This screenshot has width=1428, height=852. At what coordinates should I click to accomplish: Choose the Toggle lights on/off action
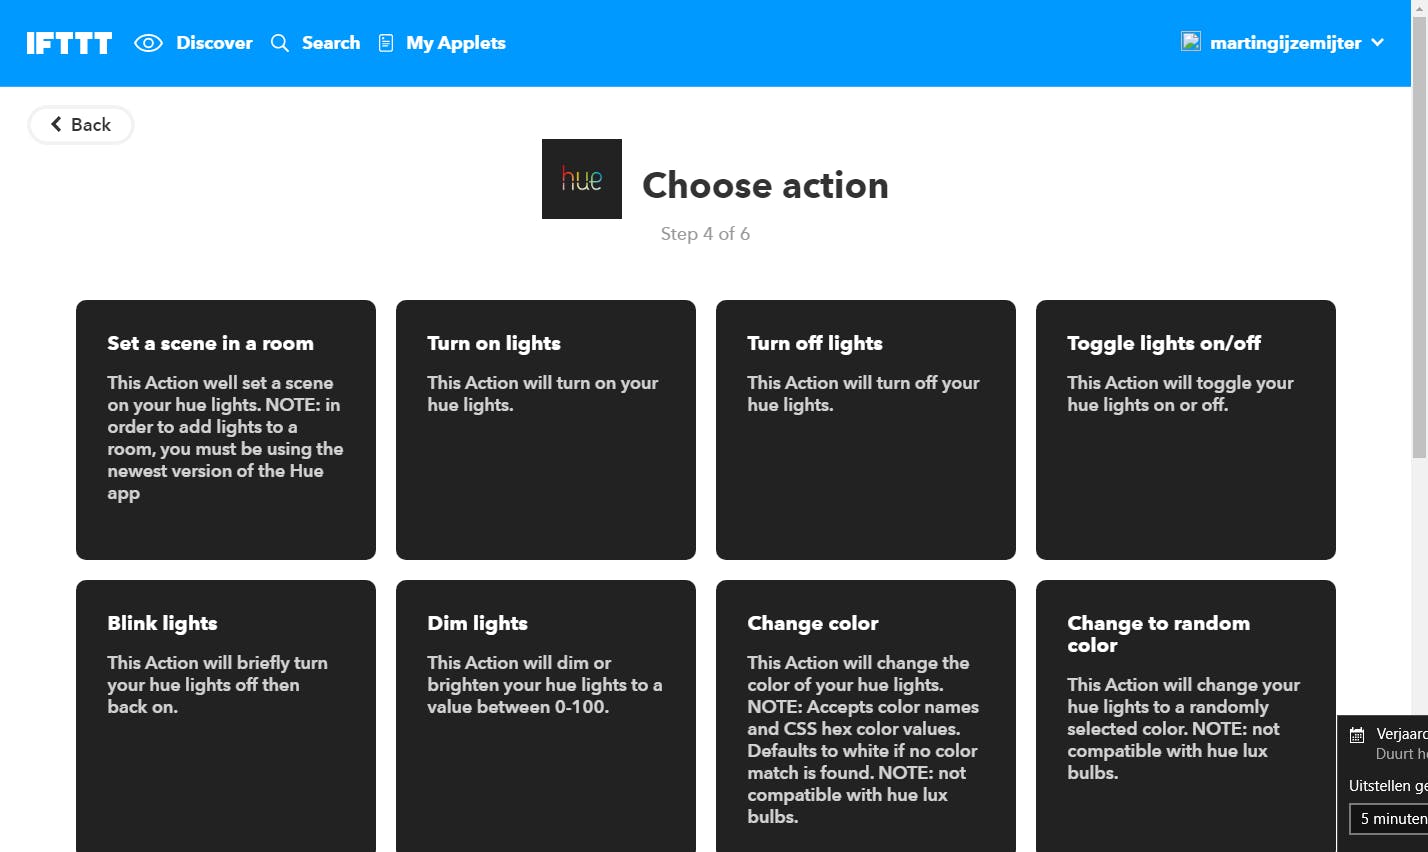(1186, 430)
